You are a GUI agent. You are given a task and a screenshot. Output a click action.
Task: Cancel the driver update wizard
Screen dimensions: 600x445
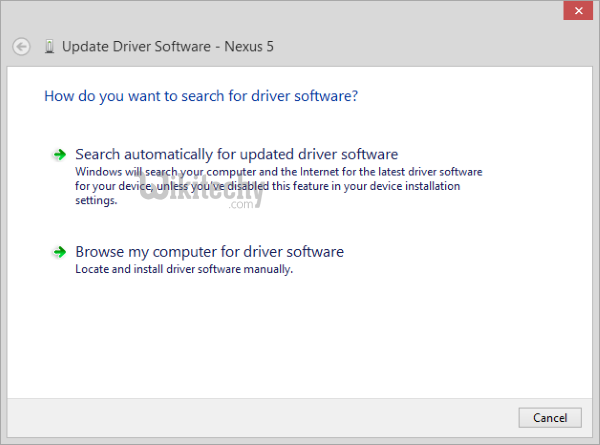(550, 417)
